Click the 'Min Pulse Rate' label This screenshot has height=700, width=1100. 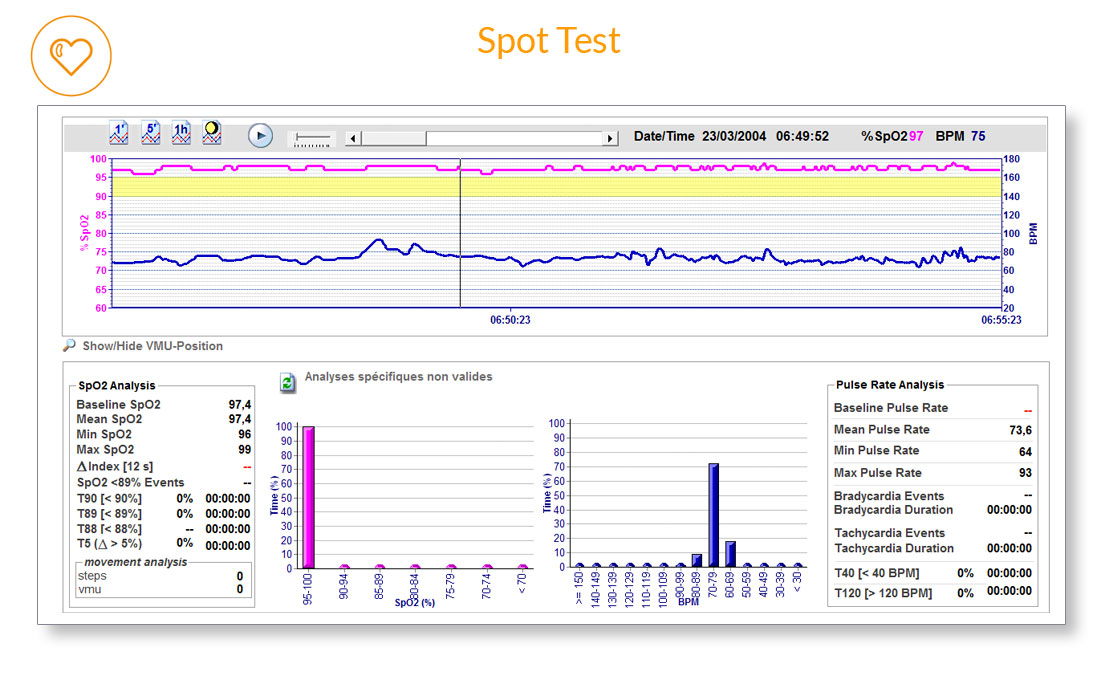coord(876,450)
